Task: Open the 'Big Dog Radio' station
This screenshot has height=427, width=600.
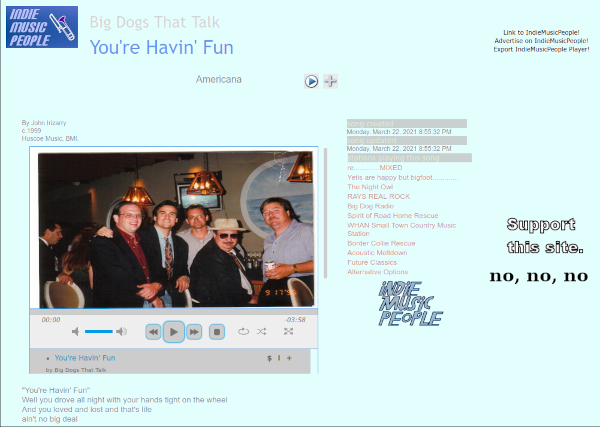Action: (x=370, y=206)
